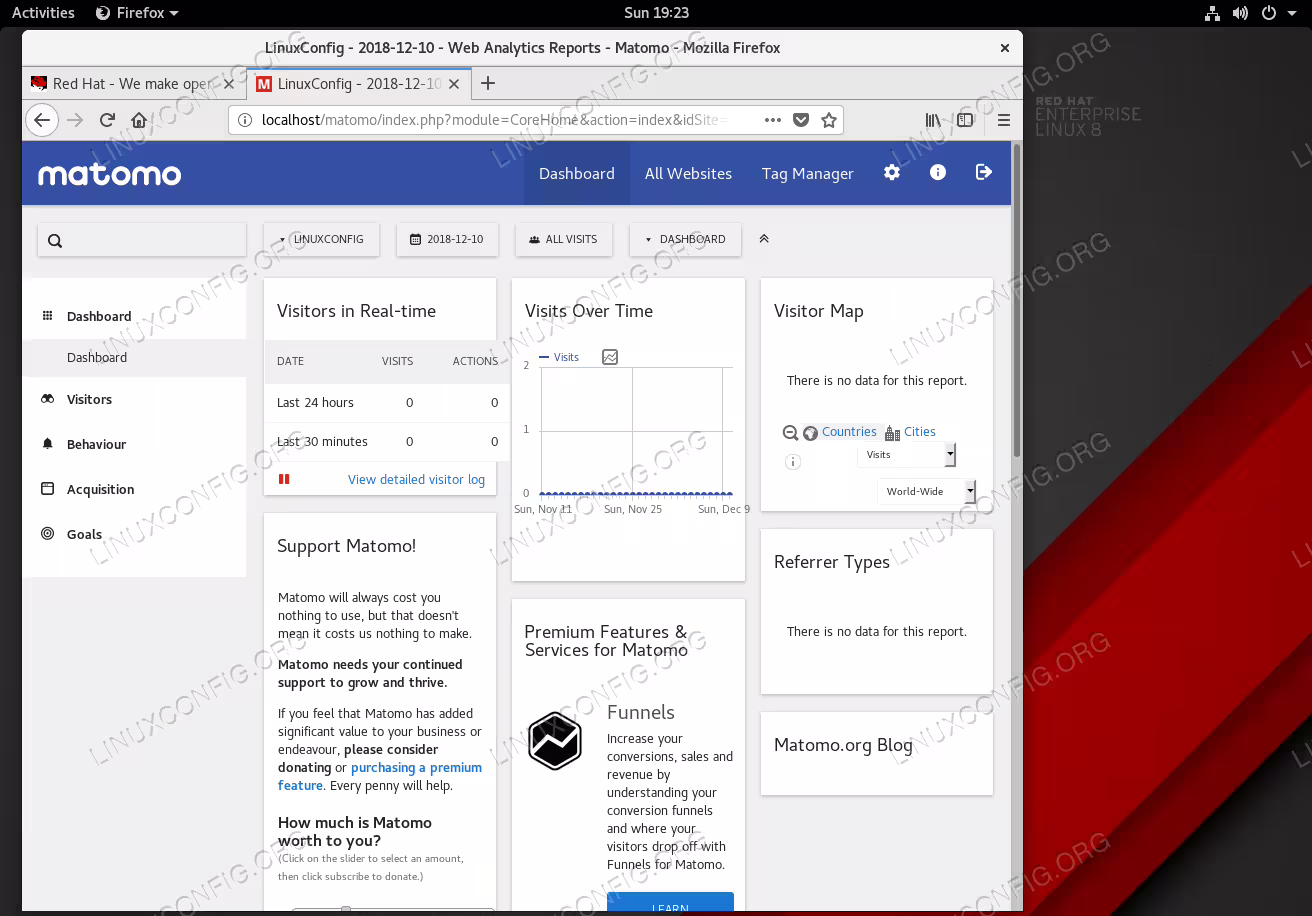Viewport: 1312px width, 916px height.
Task: Close the Red Hat tab
Action: coord(228,84)
